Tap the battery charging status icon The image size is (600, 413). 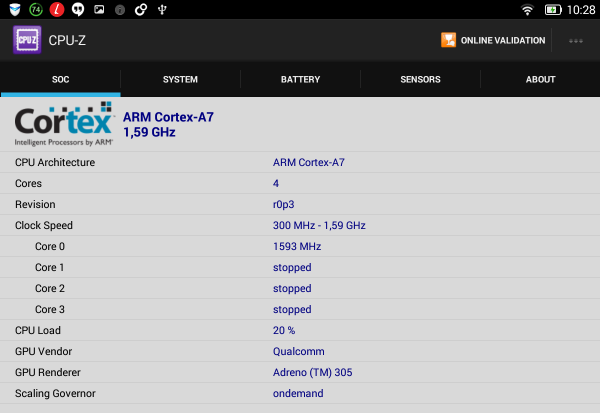coord(553,10)
